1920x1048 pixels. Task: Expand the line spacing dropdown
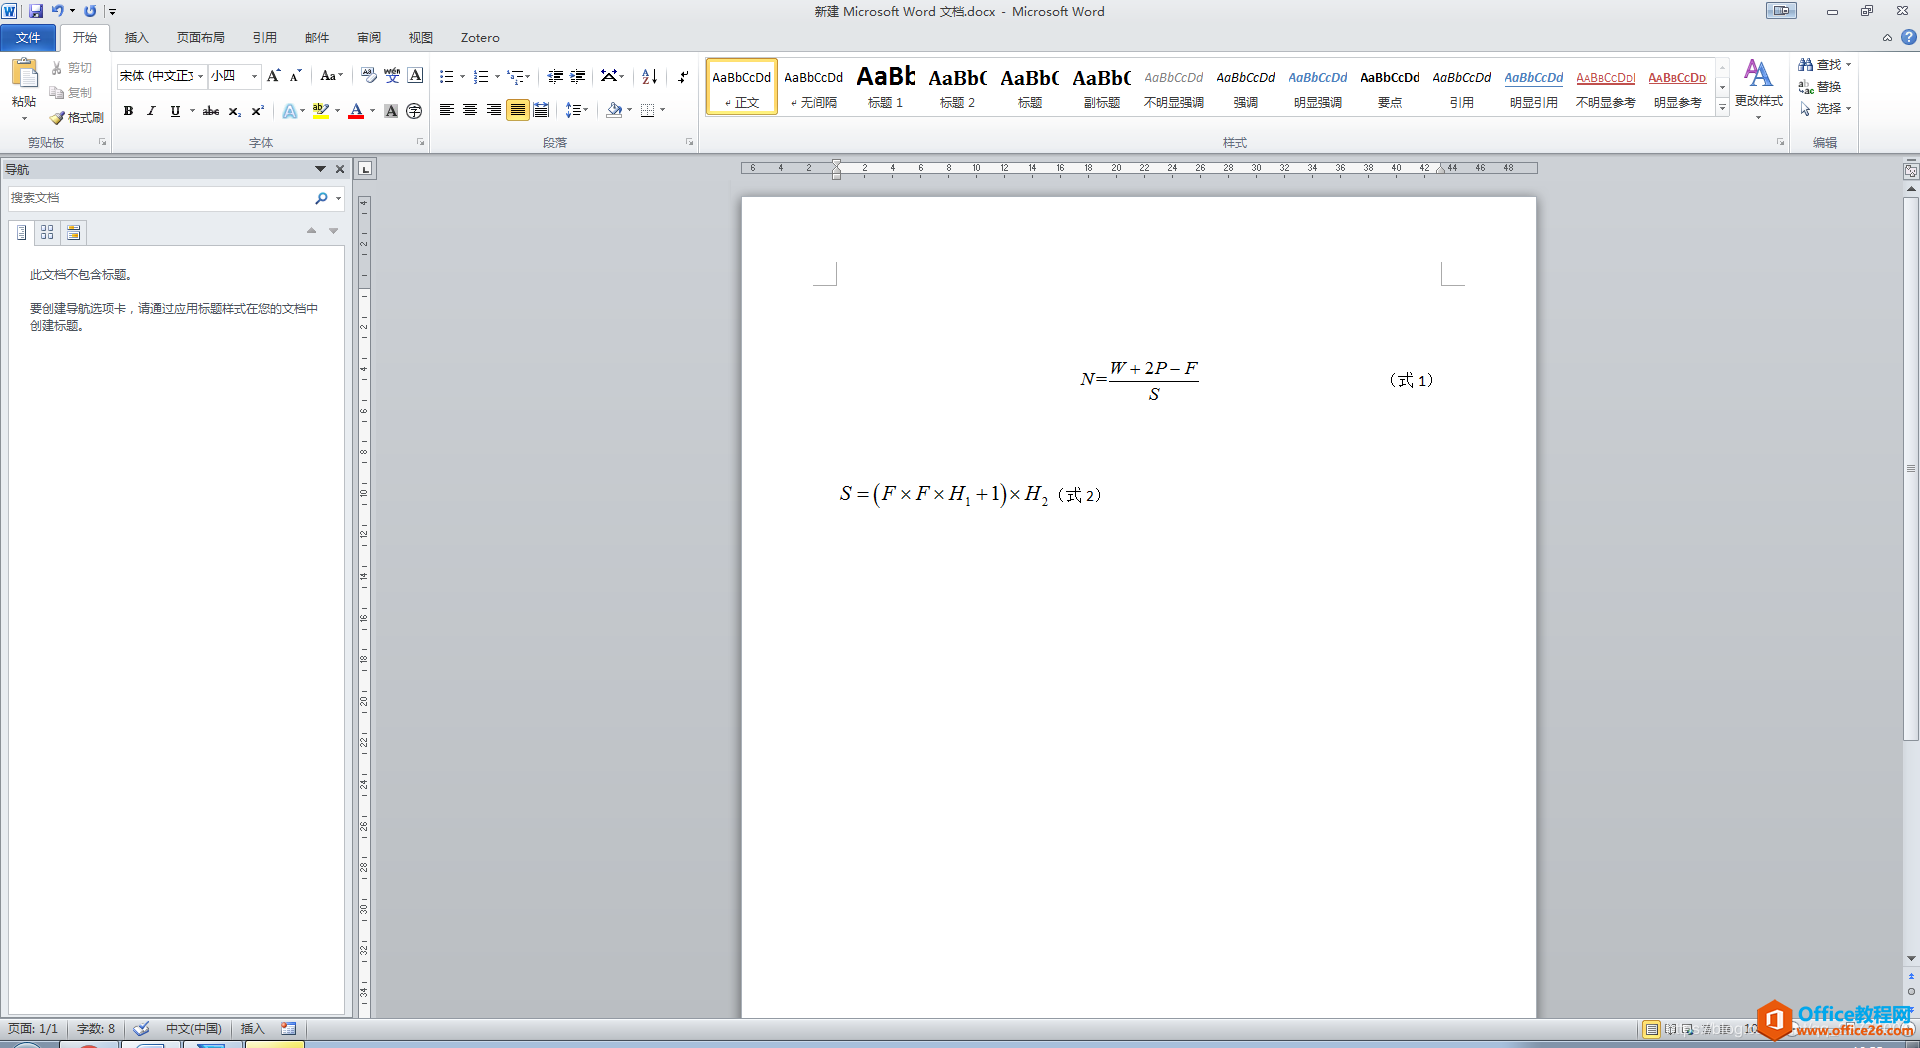tap(586, 110)
